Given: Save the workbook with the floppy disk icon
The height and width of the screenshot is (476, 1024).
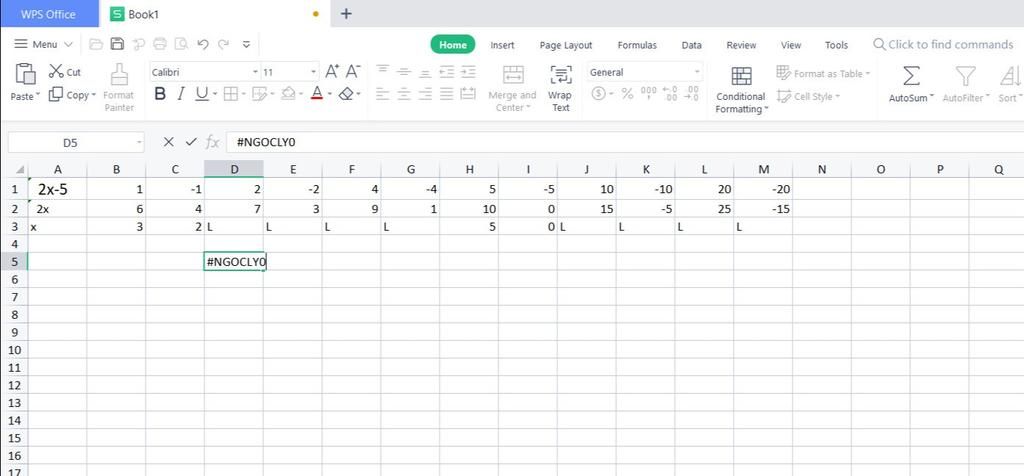Looking at the screenshot, I should pos(118,44).
